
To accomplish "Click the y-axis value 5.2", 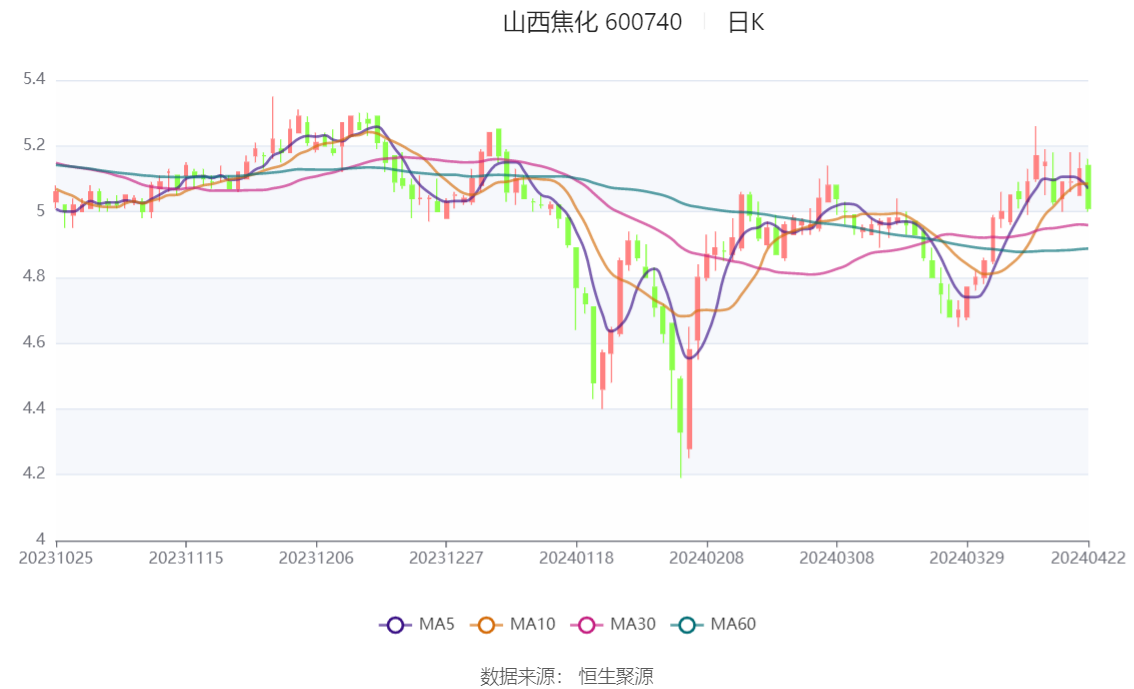I will click(x=34, y=145).
